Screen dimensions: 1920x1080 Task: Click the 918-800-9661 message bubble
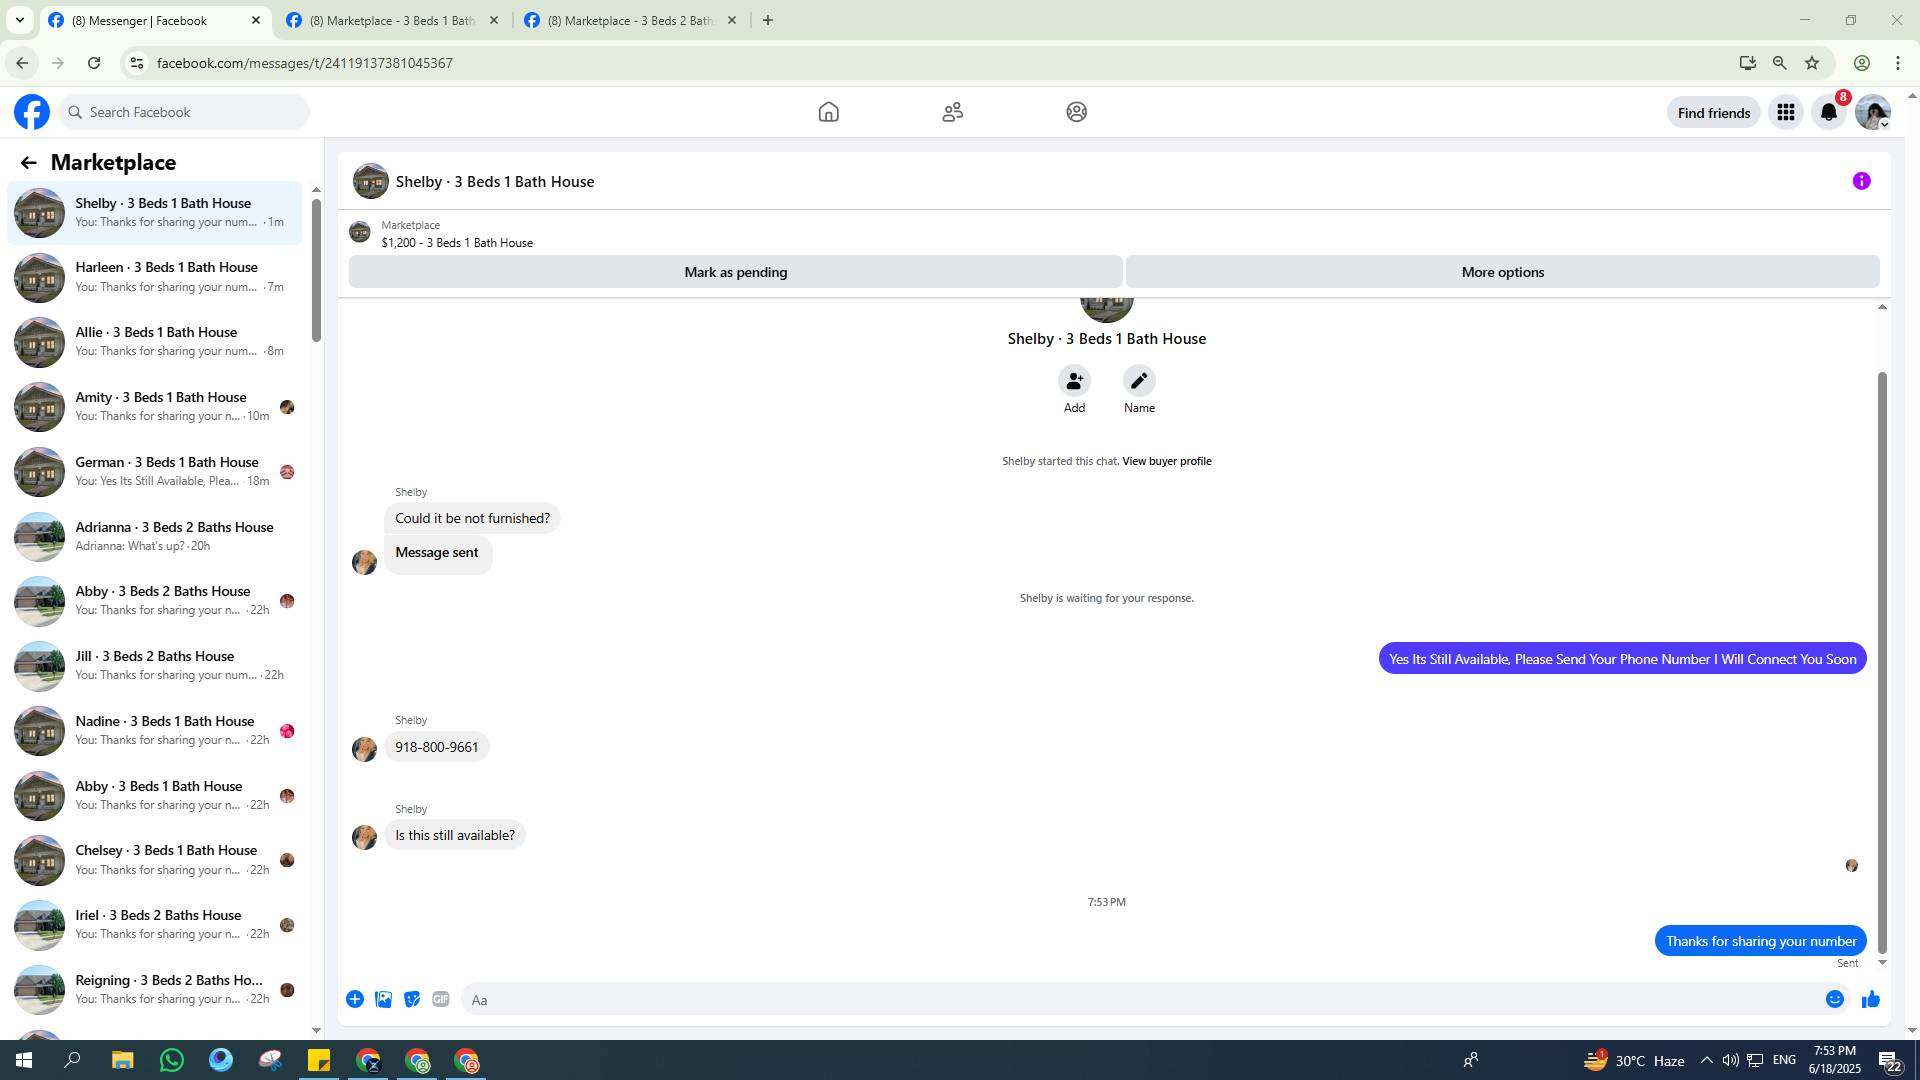click(x=436, y=747)
